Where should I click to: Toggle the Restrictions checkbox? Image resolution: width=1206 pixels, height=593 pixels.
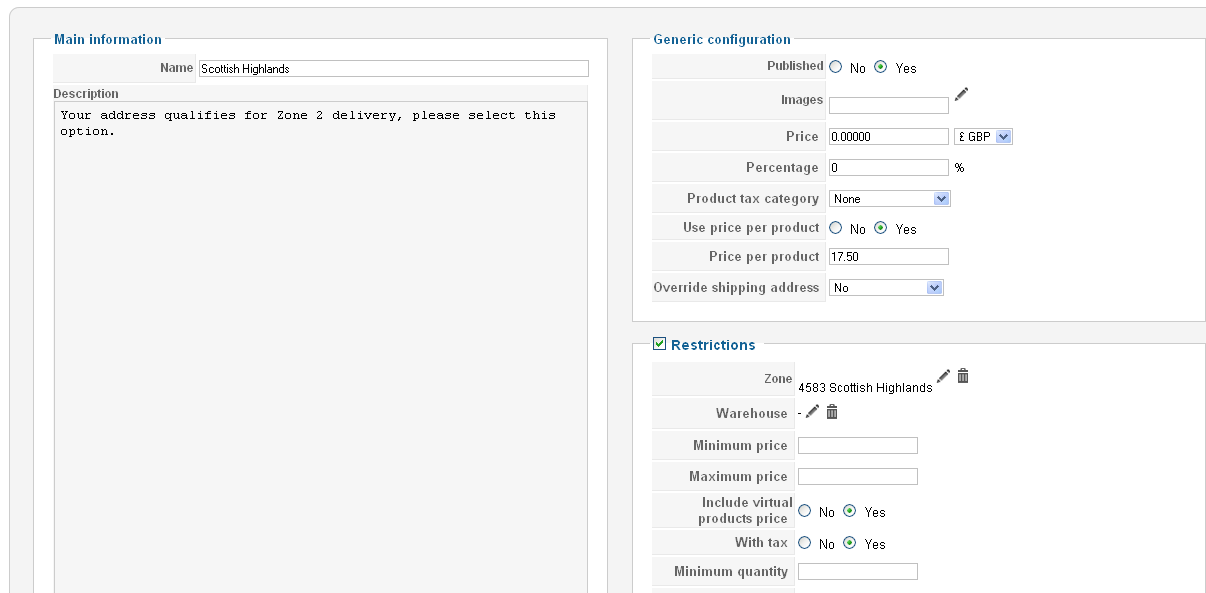point(659,344)
